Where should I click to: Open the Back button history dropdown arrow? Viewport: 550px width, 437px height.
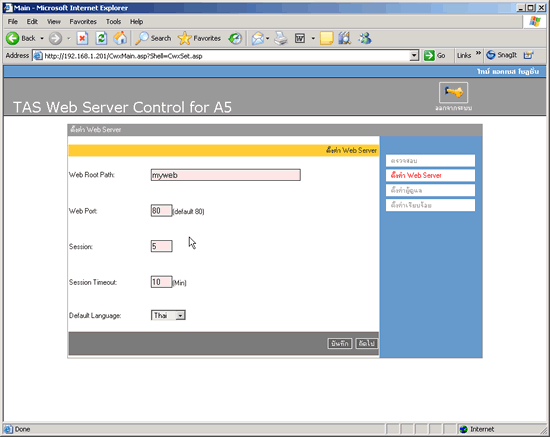tap(42, 38)
